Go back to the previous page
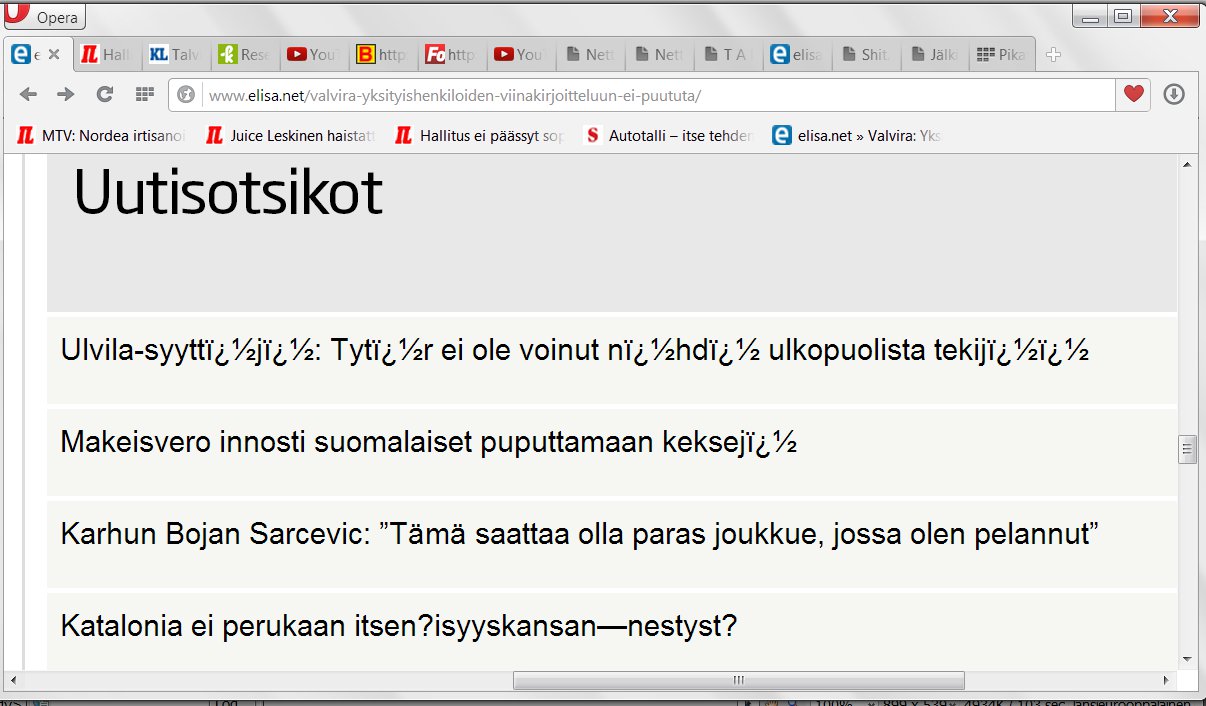1206x706 pixels. [x=29, y=94]
